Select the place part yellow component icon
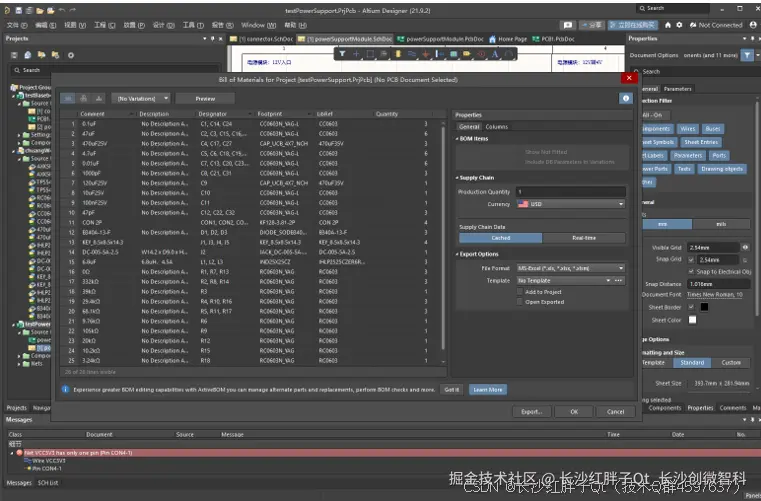 [398, 54]
